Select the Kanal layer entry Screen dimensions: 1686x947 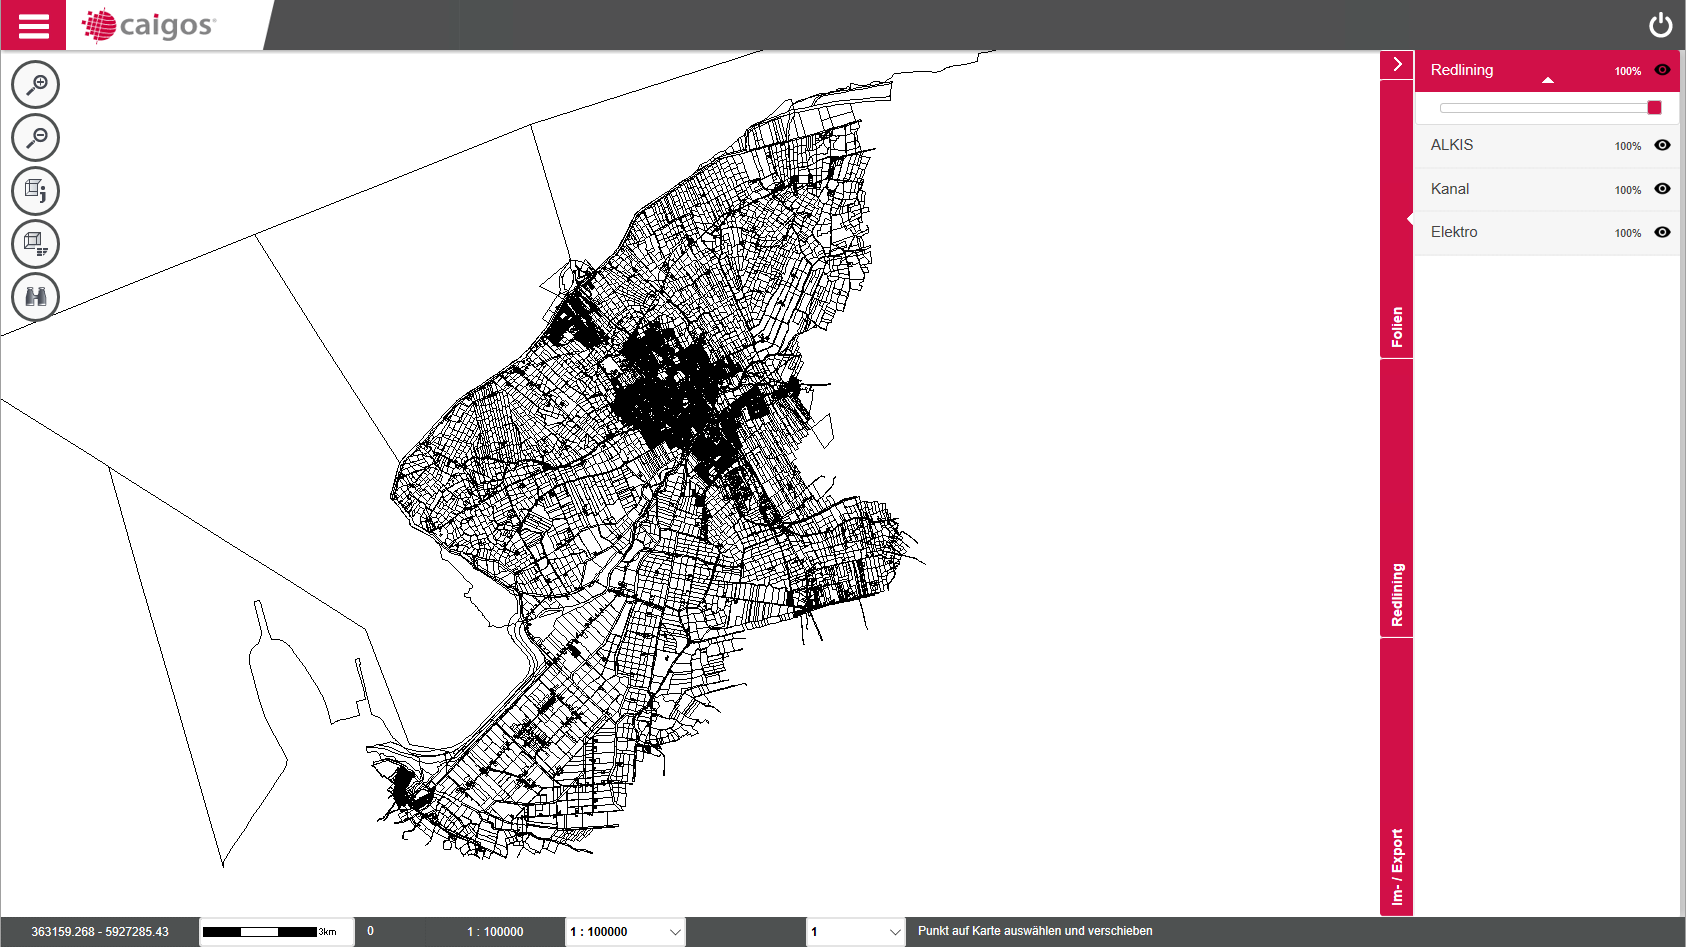pyautogui.click(x=1450, y=189)
